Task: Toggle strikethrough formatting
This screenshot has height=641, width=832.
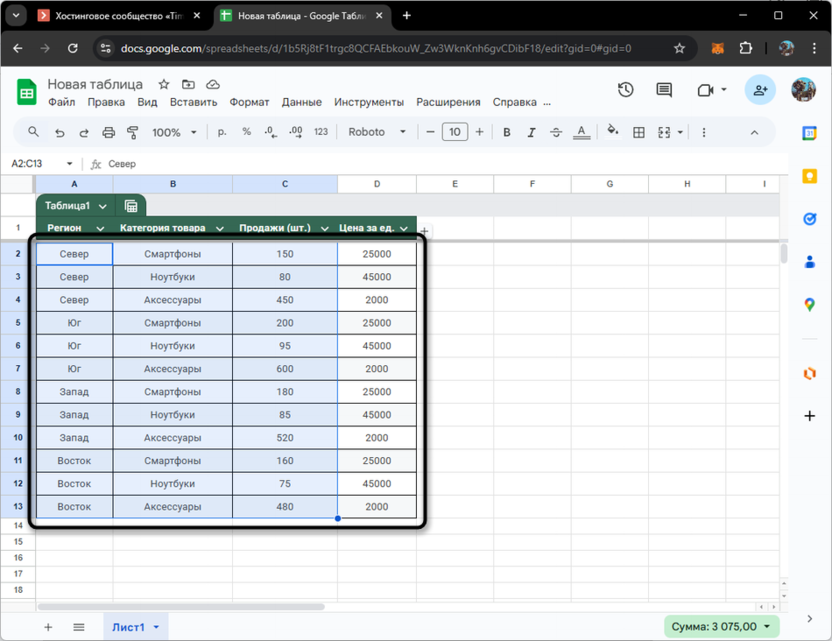Action: click(x=556, y=132)
